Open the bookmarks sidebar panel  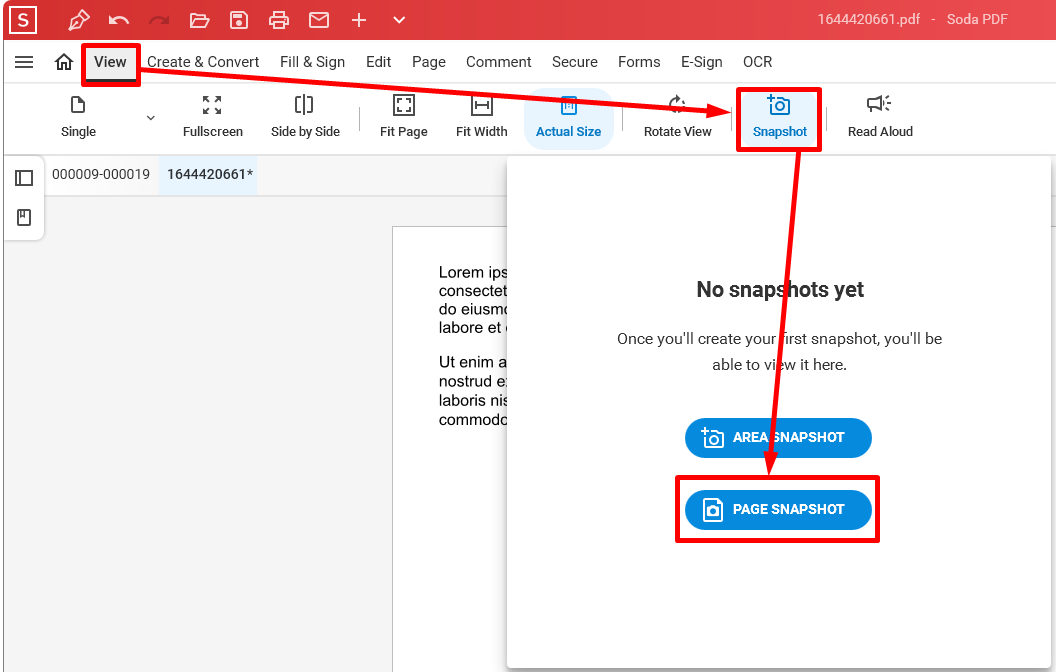[24, 217]
